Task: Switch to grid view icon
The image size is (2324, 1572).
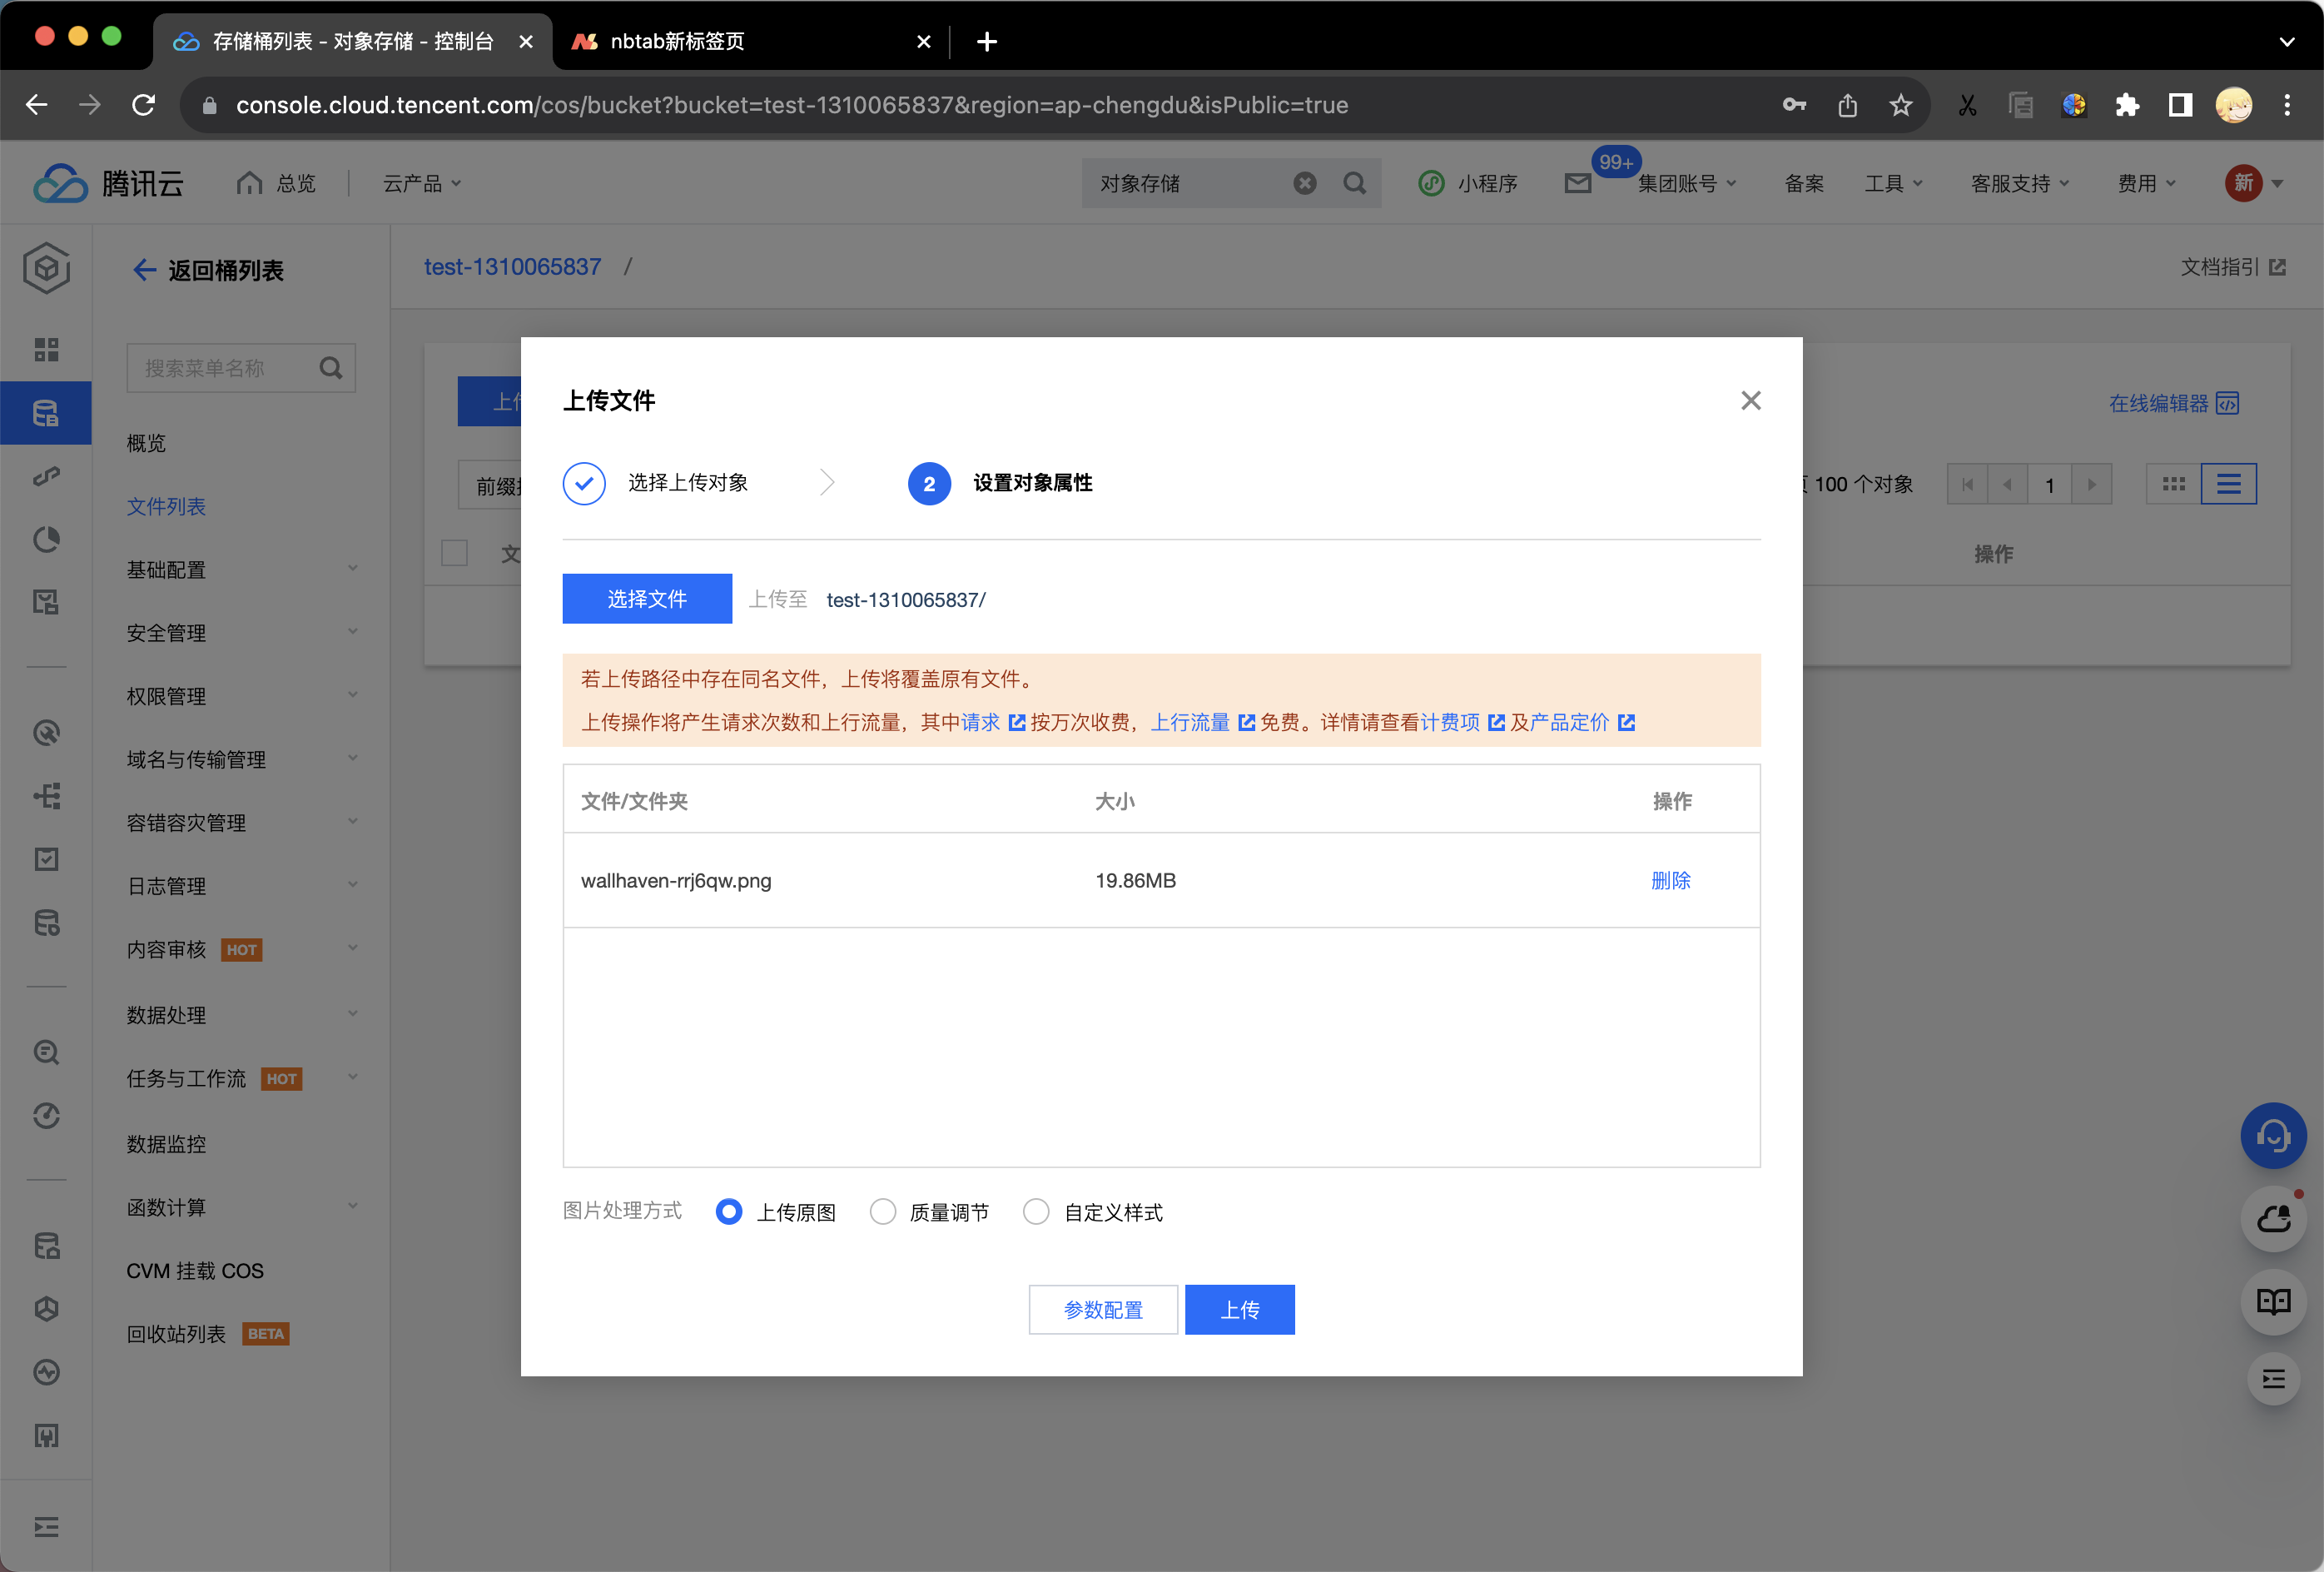Action: (2173, 484)
